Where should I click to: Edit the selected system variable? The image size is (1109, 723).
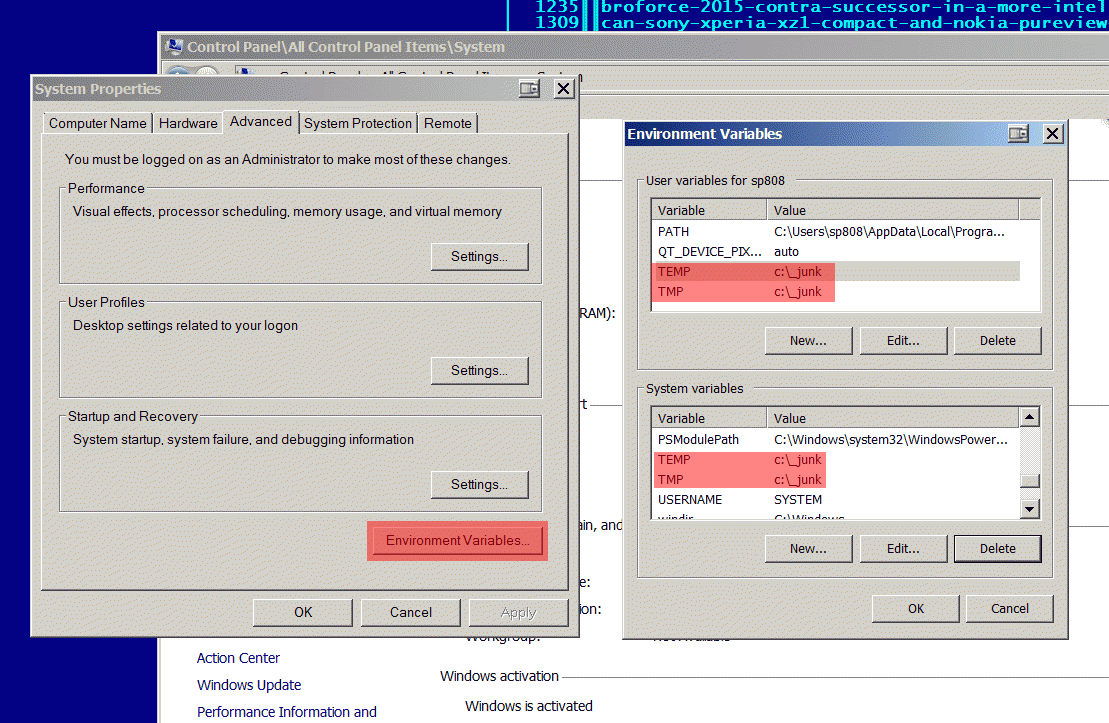903,549
